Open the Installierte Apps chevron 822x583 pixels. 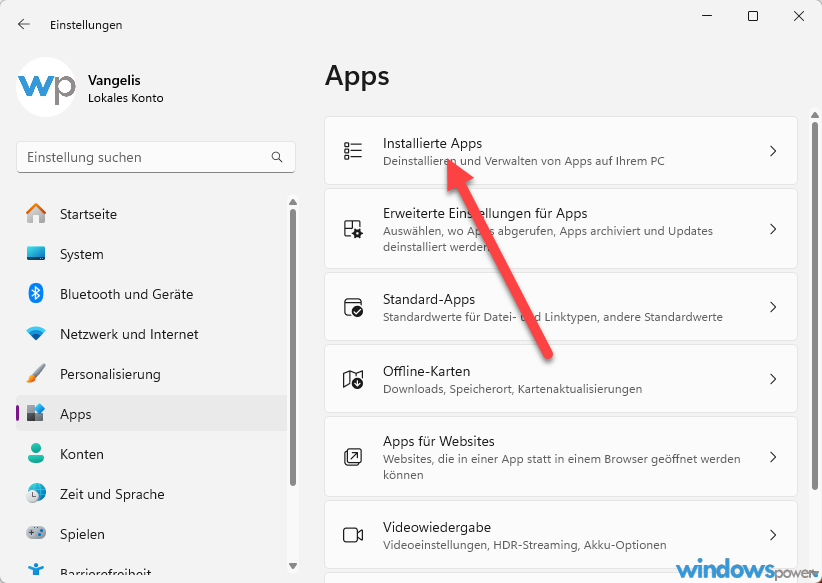773,151
